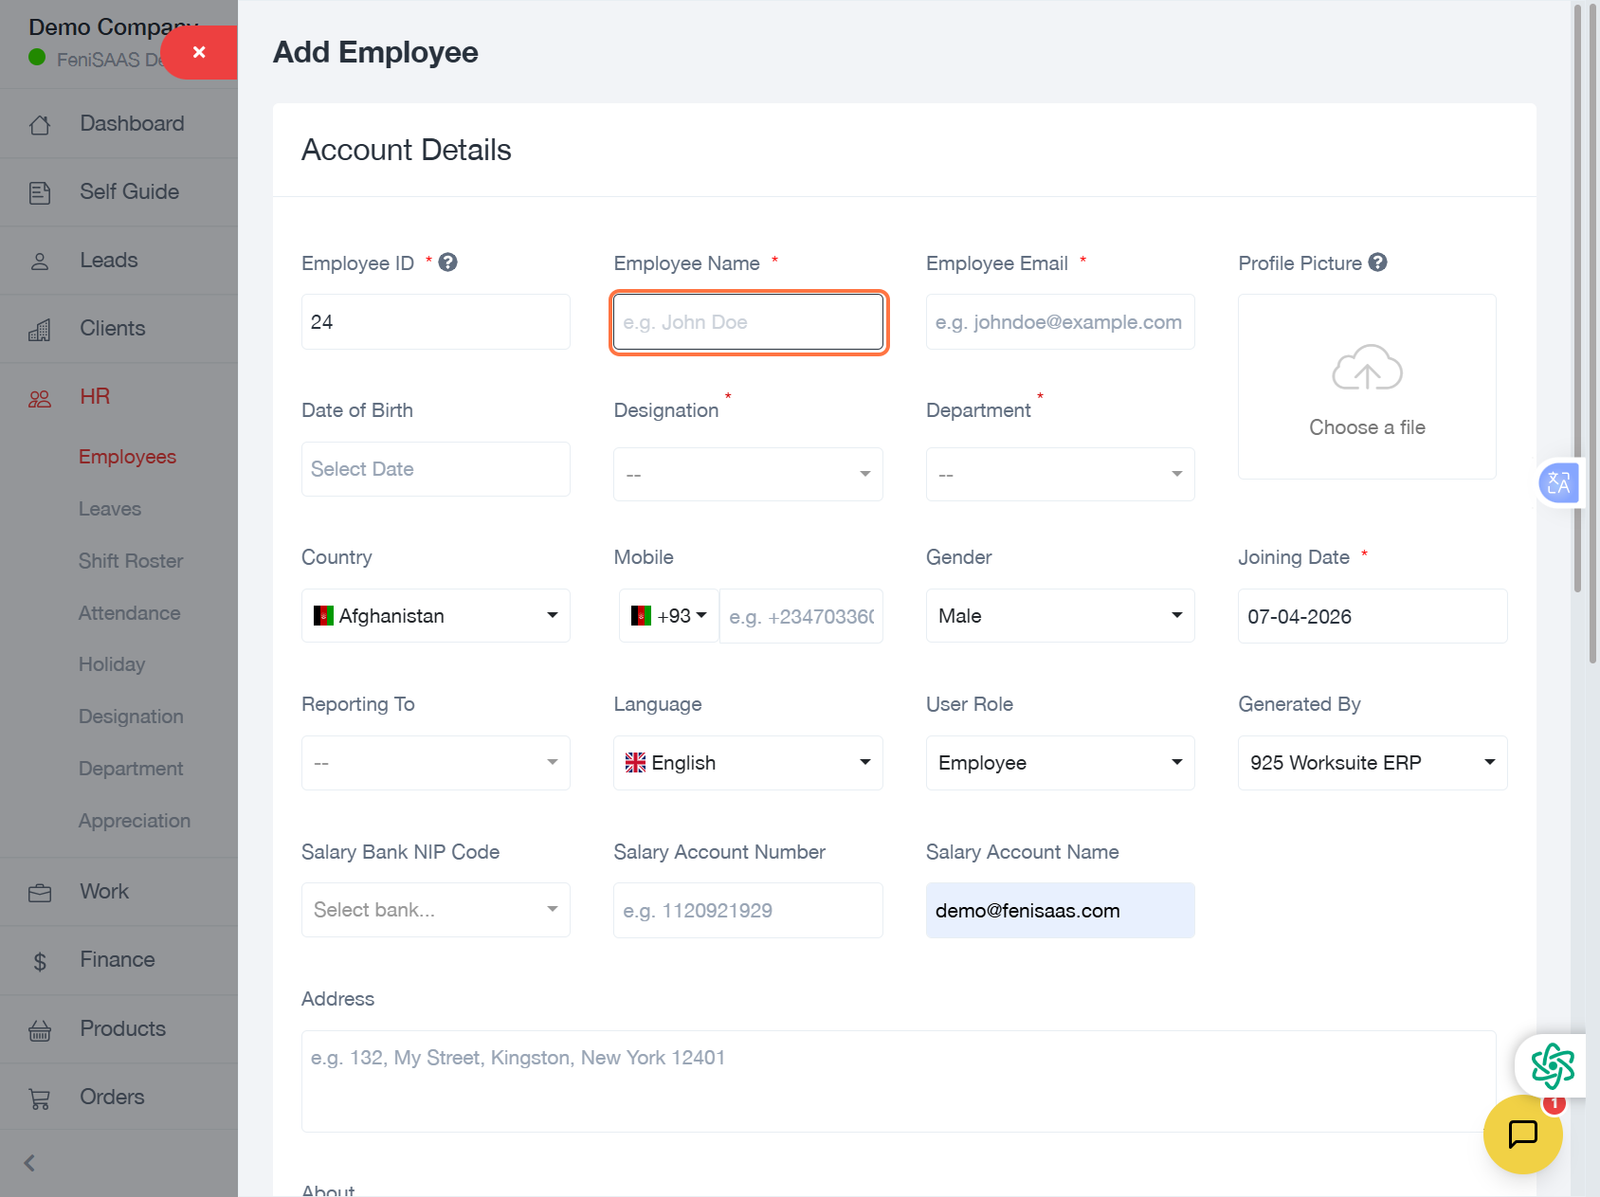
Task: Click the Profile Picture help icon
Action: pyautogui.click(x=1378, y=263)
